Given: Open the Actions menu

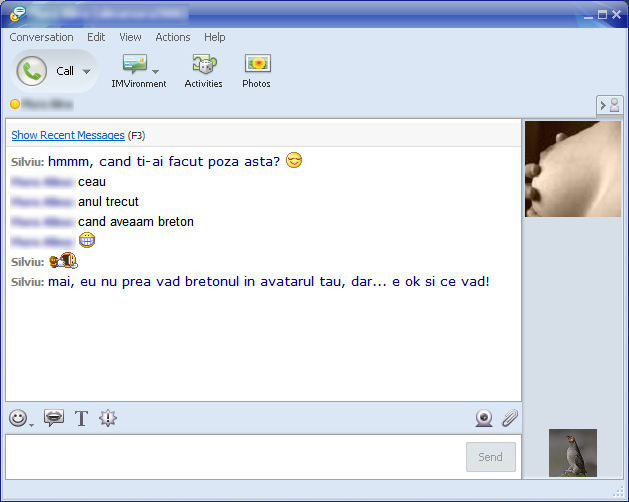Looking at the screenshot, I should tap(172, 37).
